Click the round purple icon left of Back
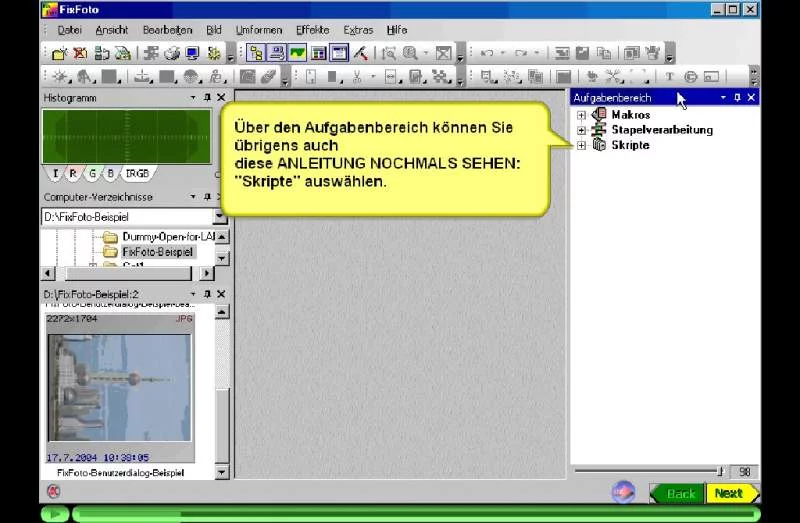Image resolution: width=800 pixels, height=523 pixels. click(623, 492)
